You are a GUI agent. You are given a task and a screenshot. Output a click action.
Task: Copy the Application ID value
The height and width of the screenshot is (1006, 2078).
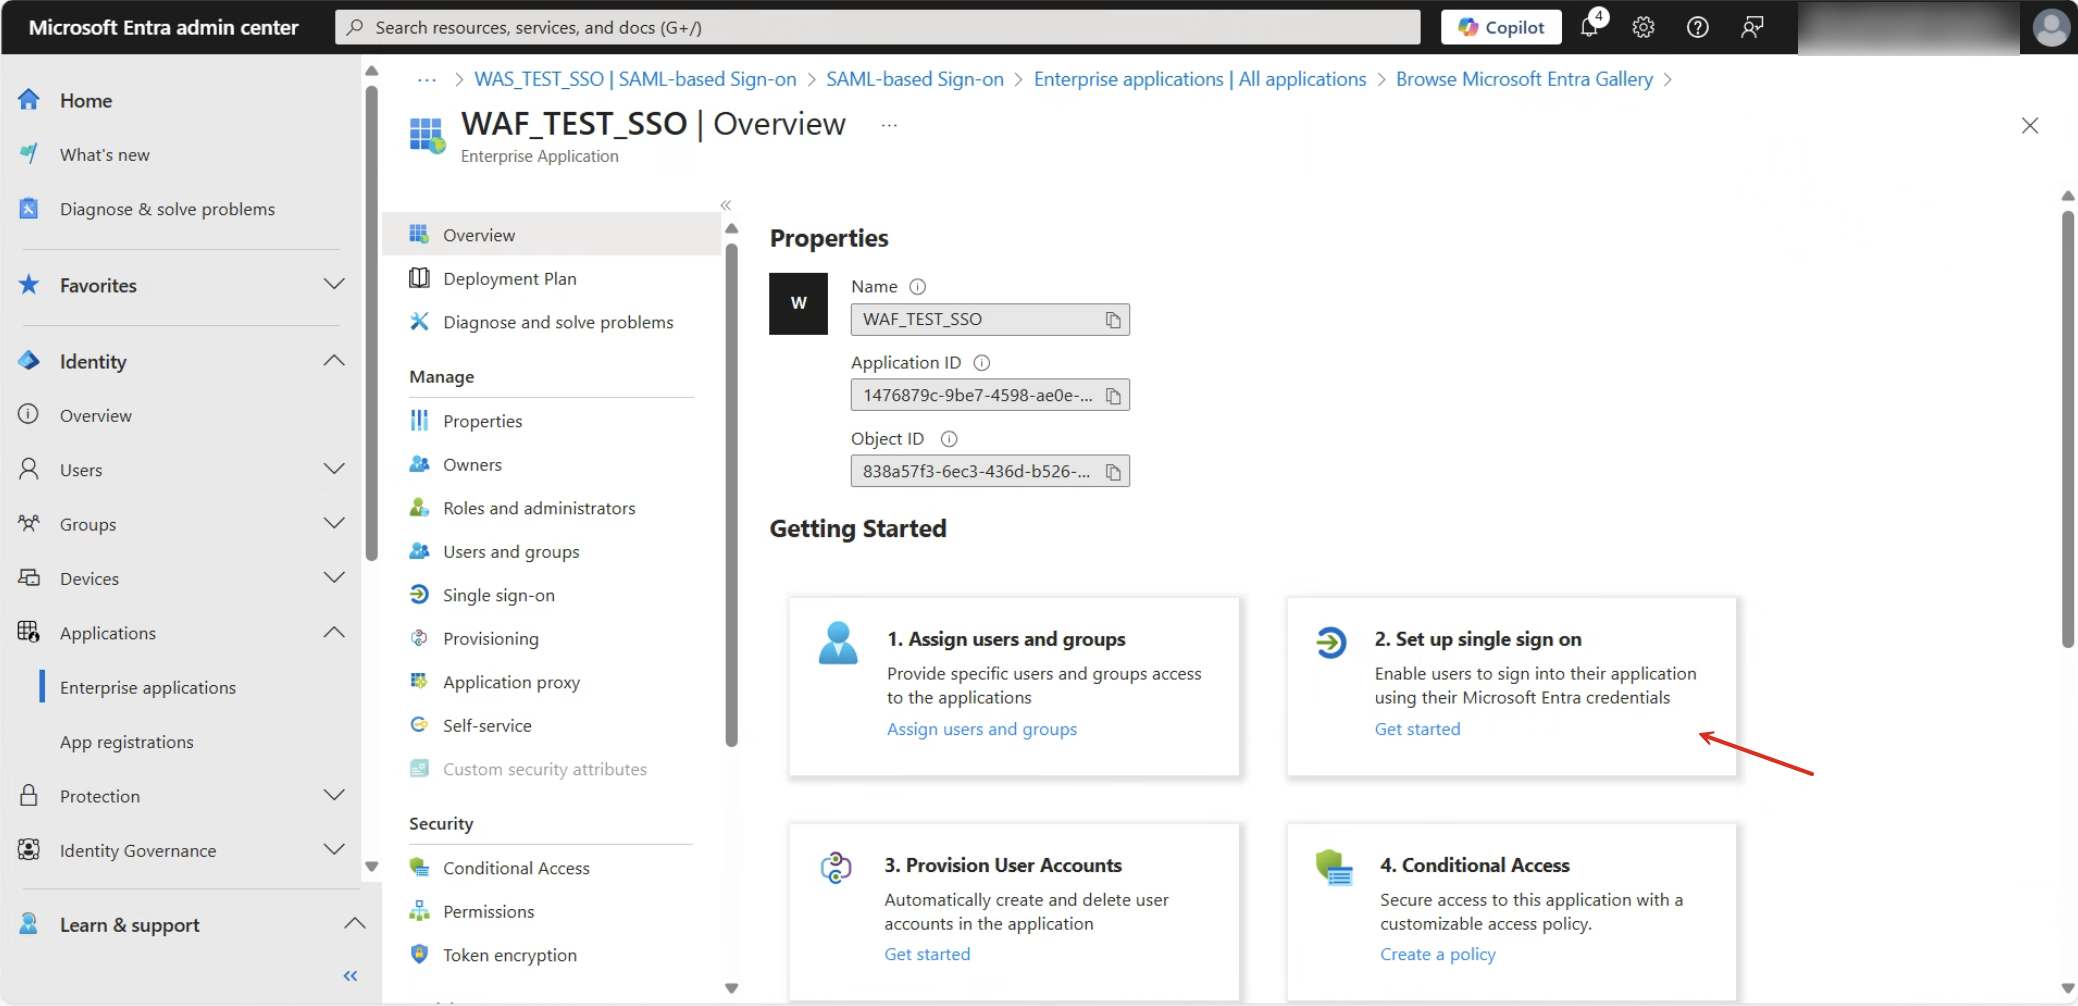(1113, 396)
